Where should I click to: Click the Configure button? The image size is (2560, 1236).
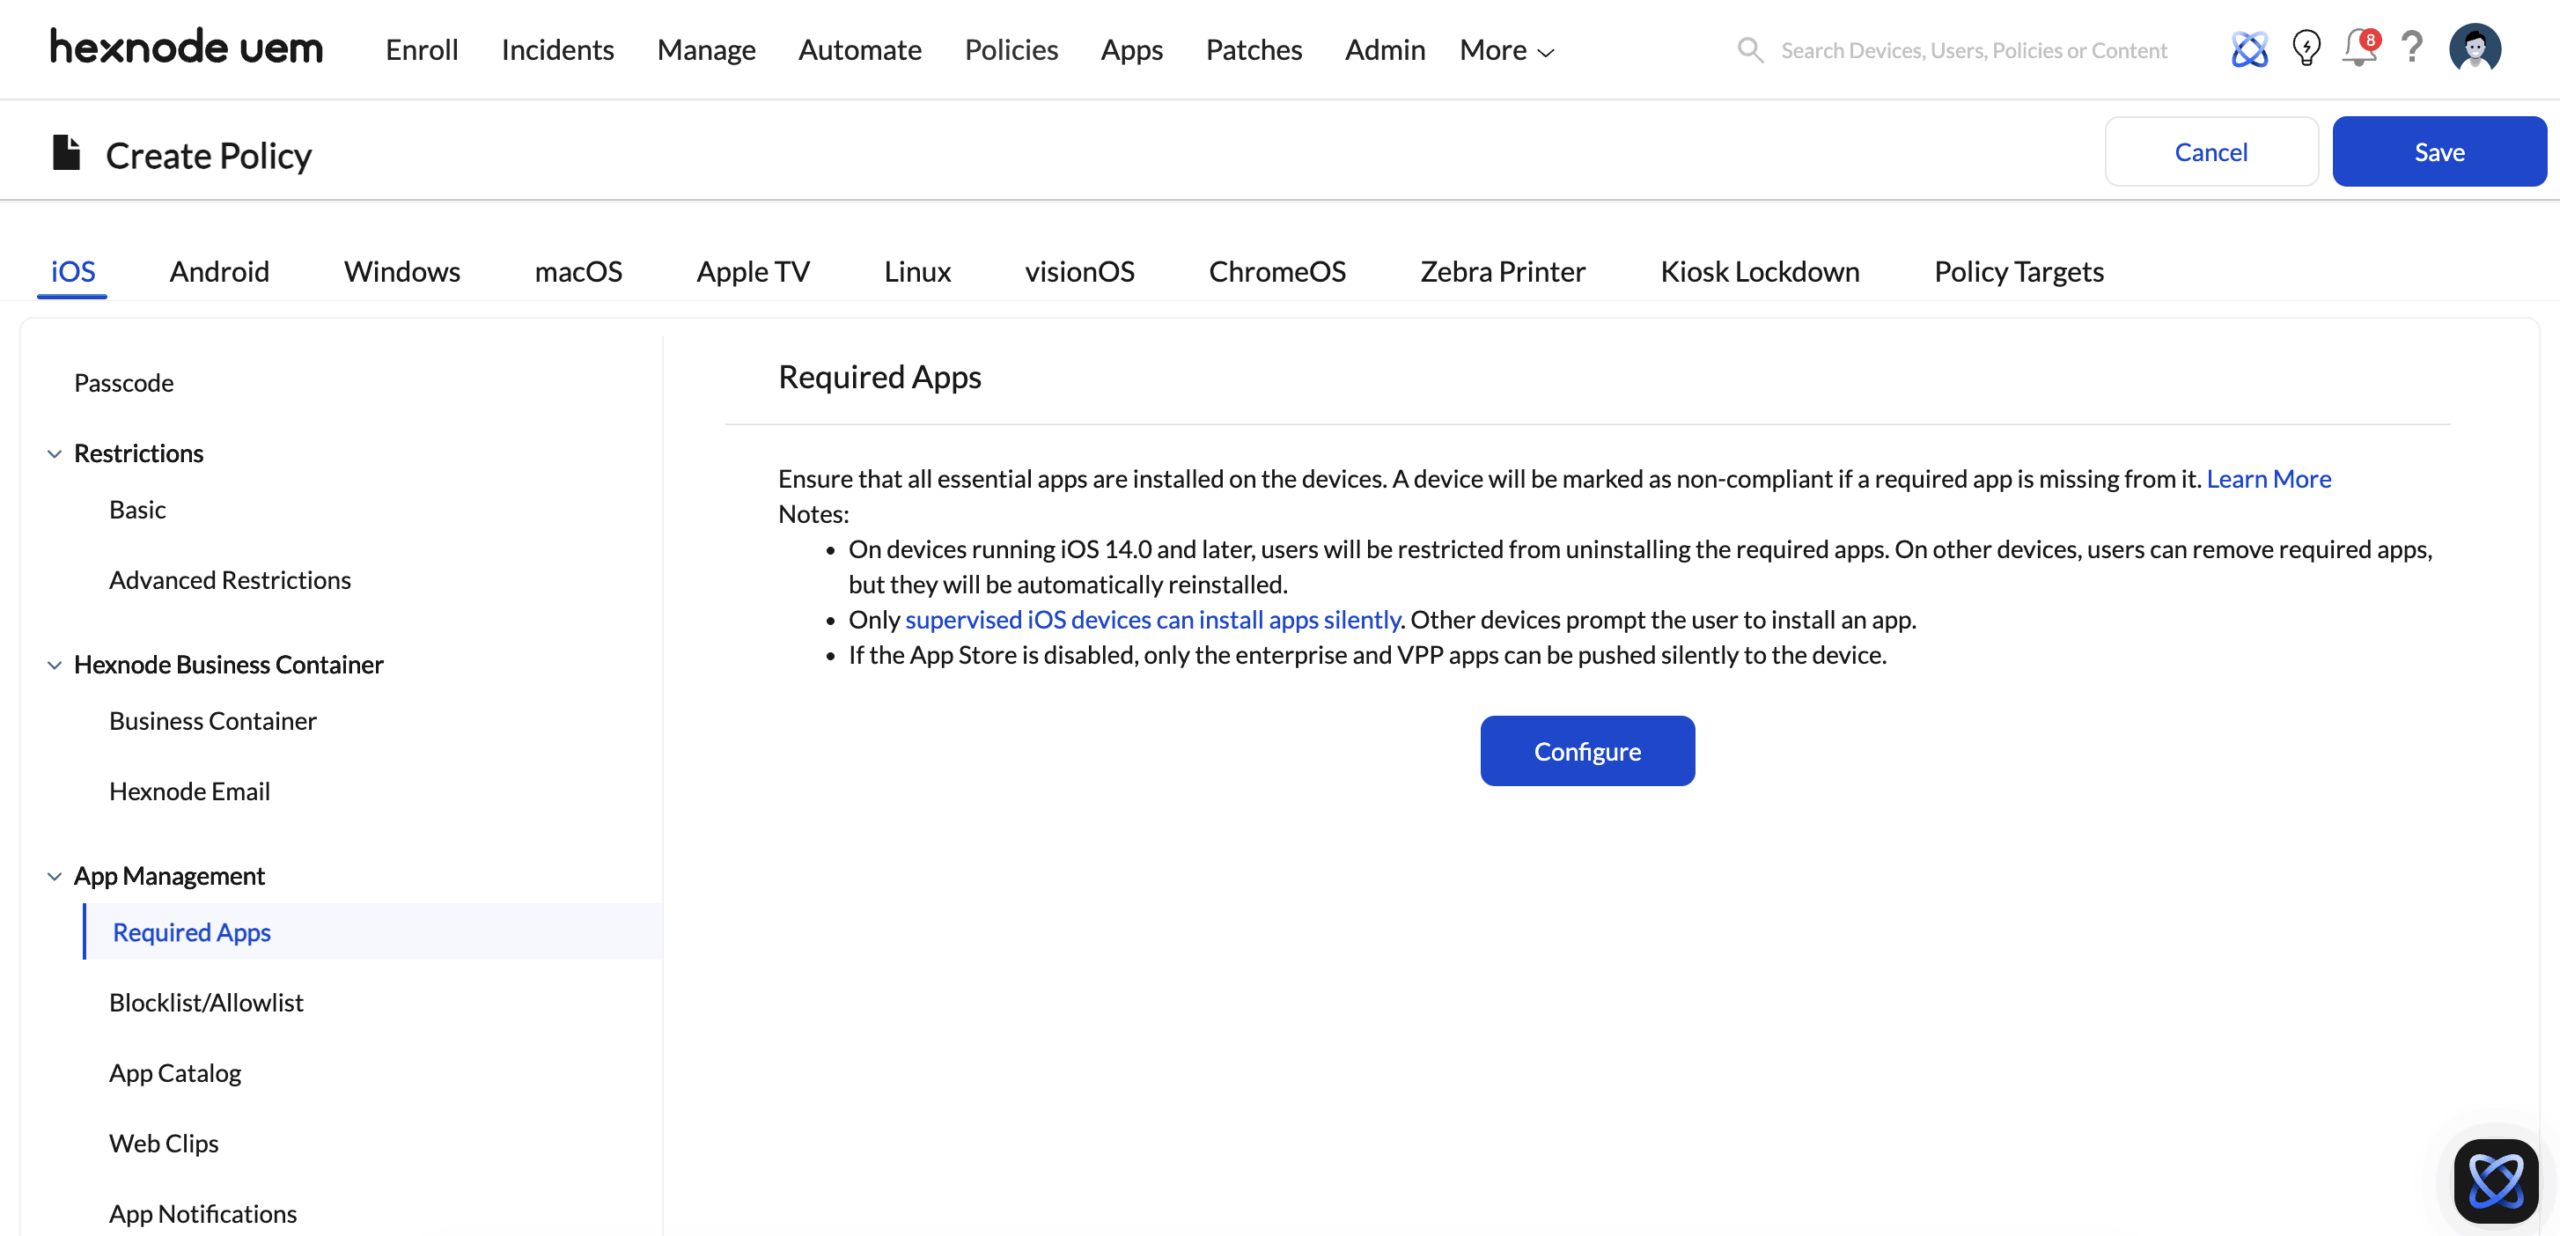point(1587,751)
